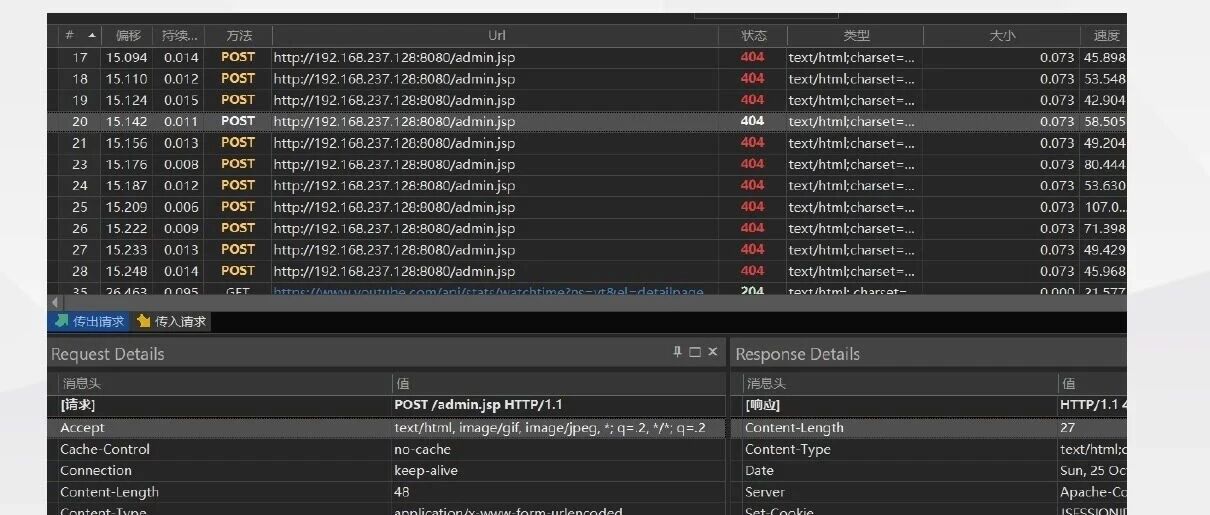
Task: Click speed value 80.444
Action: (x=1104, y=164)
